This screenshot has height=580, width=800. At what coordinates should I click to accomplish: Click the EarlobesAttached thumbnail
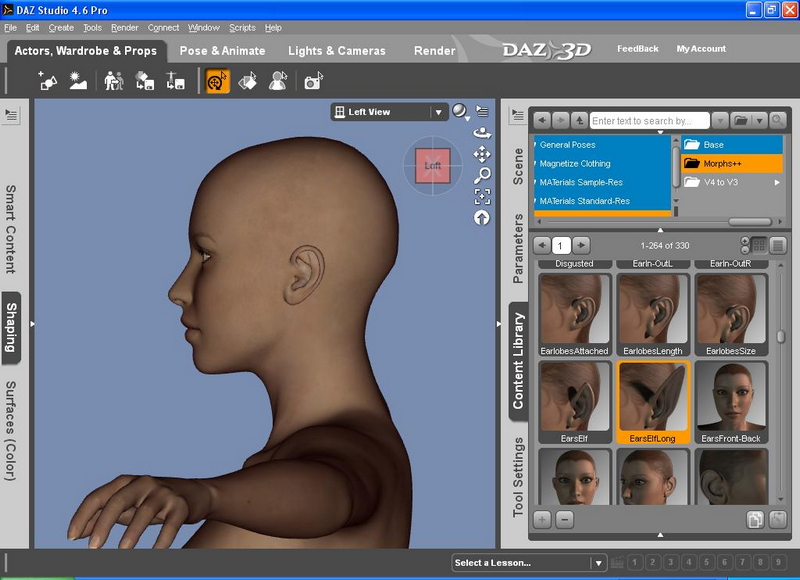(575, 315)
